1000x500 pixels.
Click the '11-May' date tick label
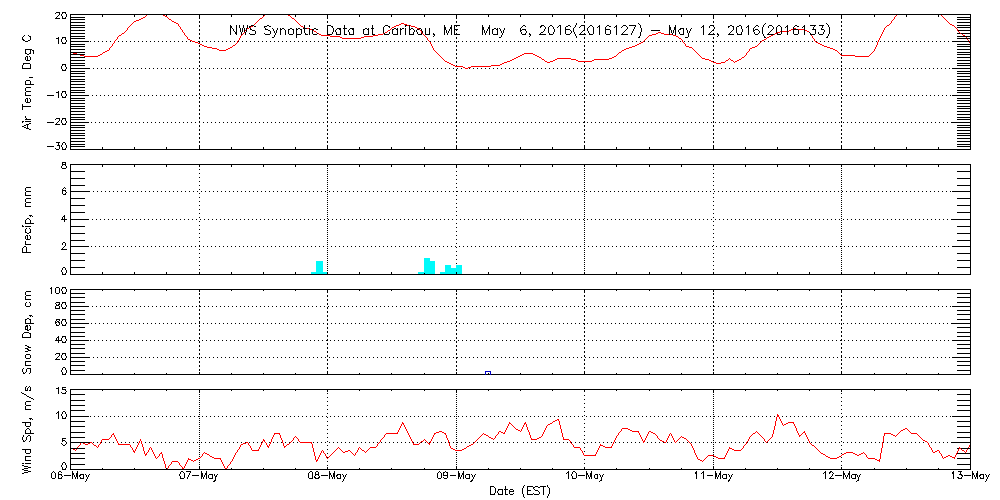(x=713, y=478)
